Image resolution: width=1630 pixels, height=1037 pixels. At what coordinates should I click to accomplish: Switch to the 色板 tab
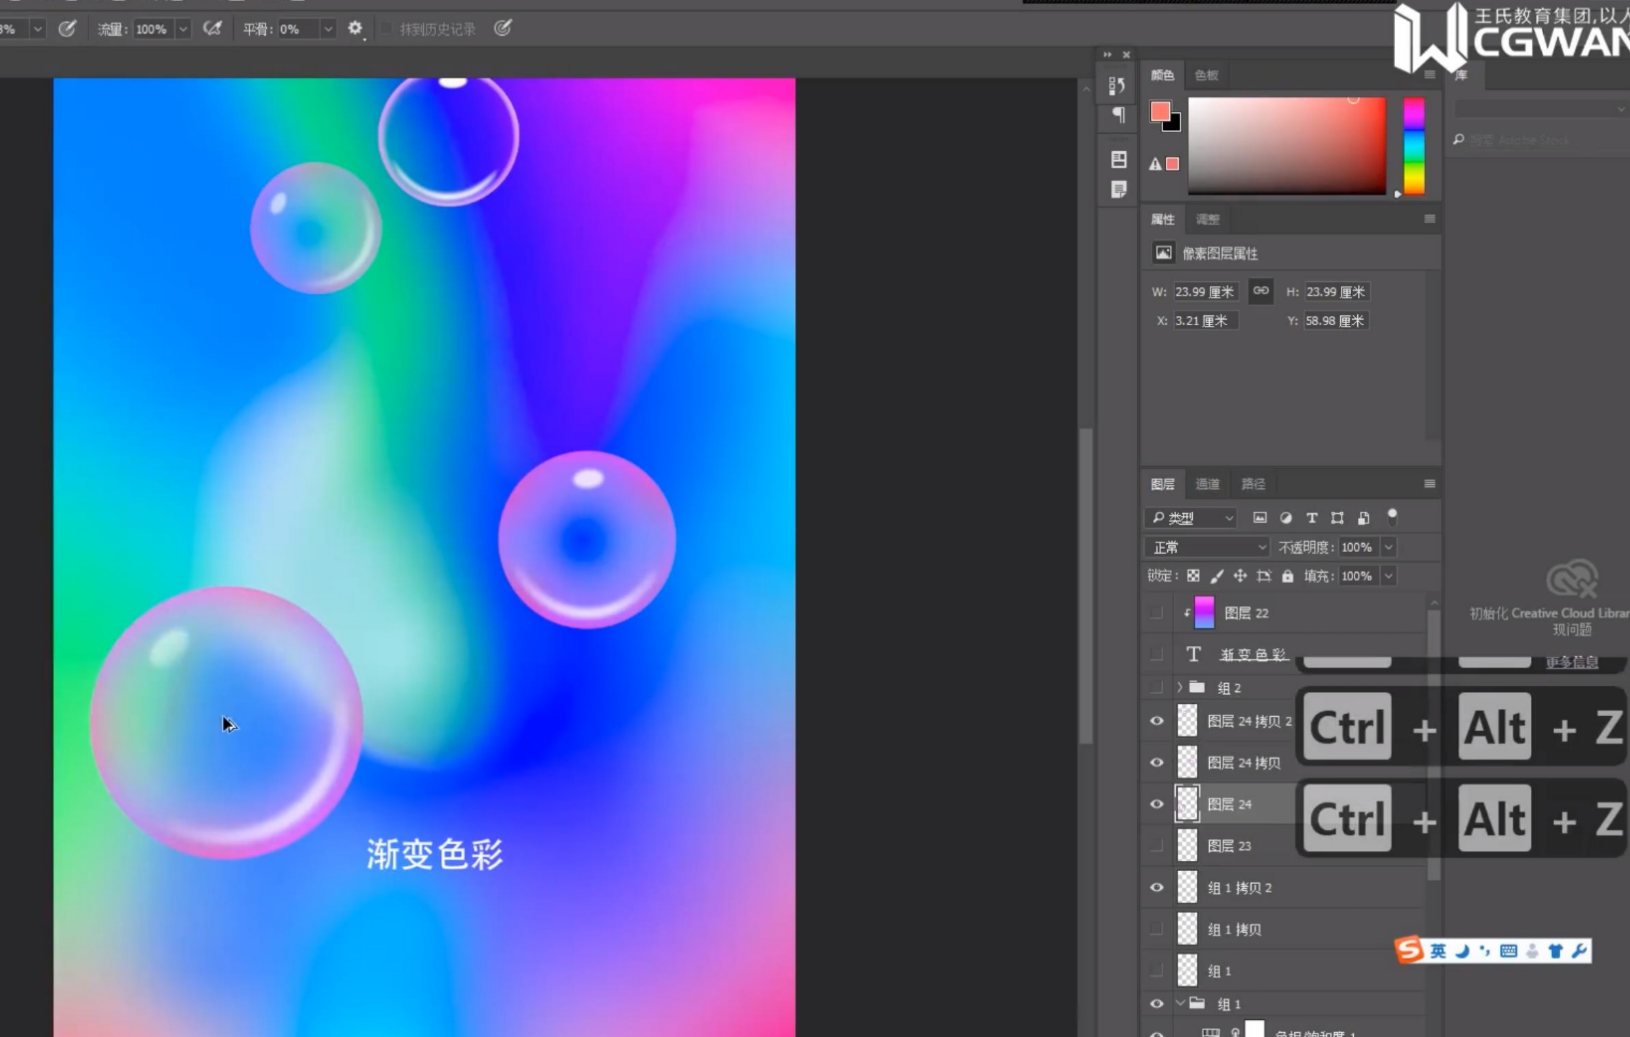1207,75
